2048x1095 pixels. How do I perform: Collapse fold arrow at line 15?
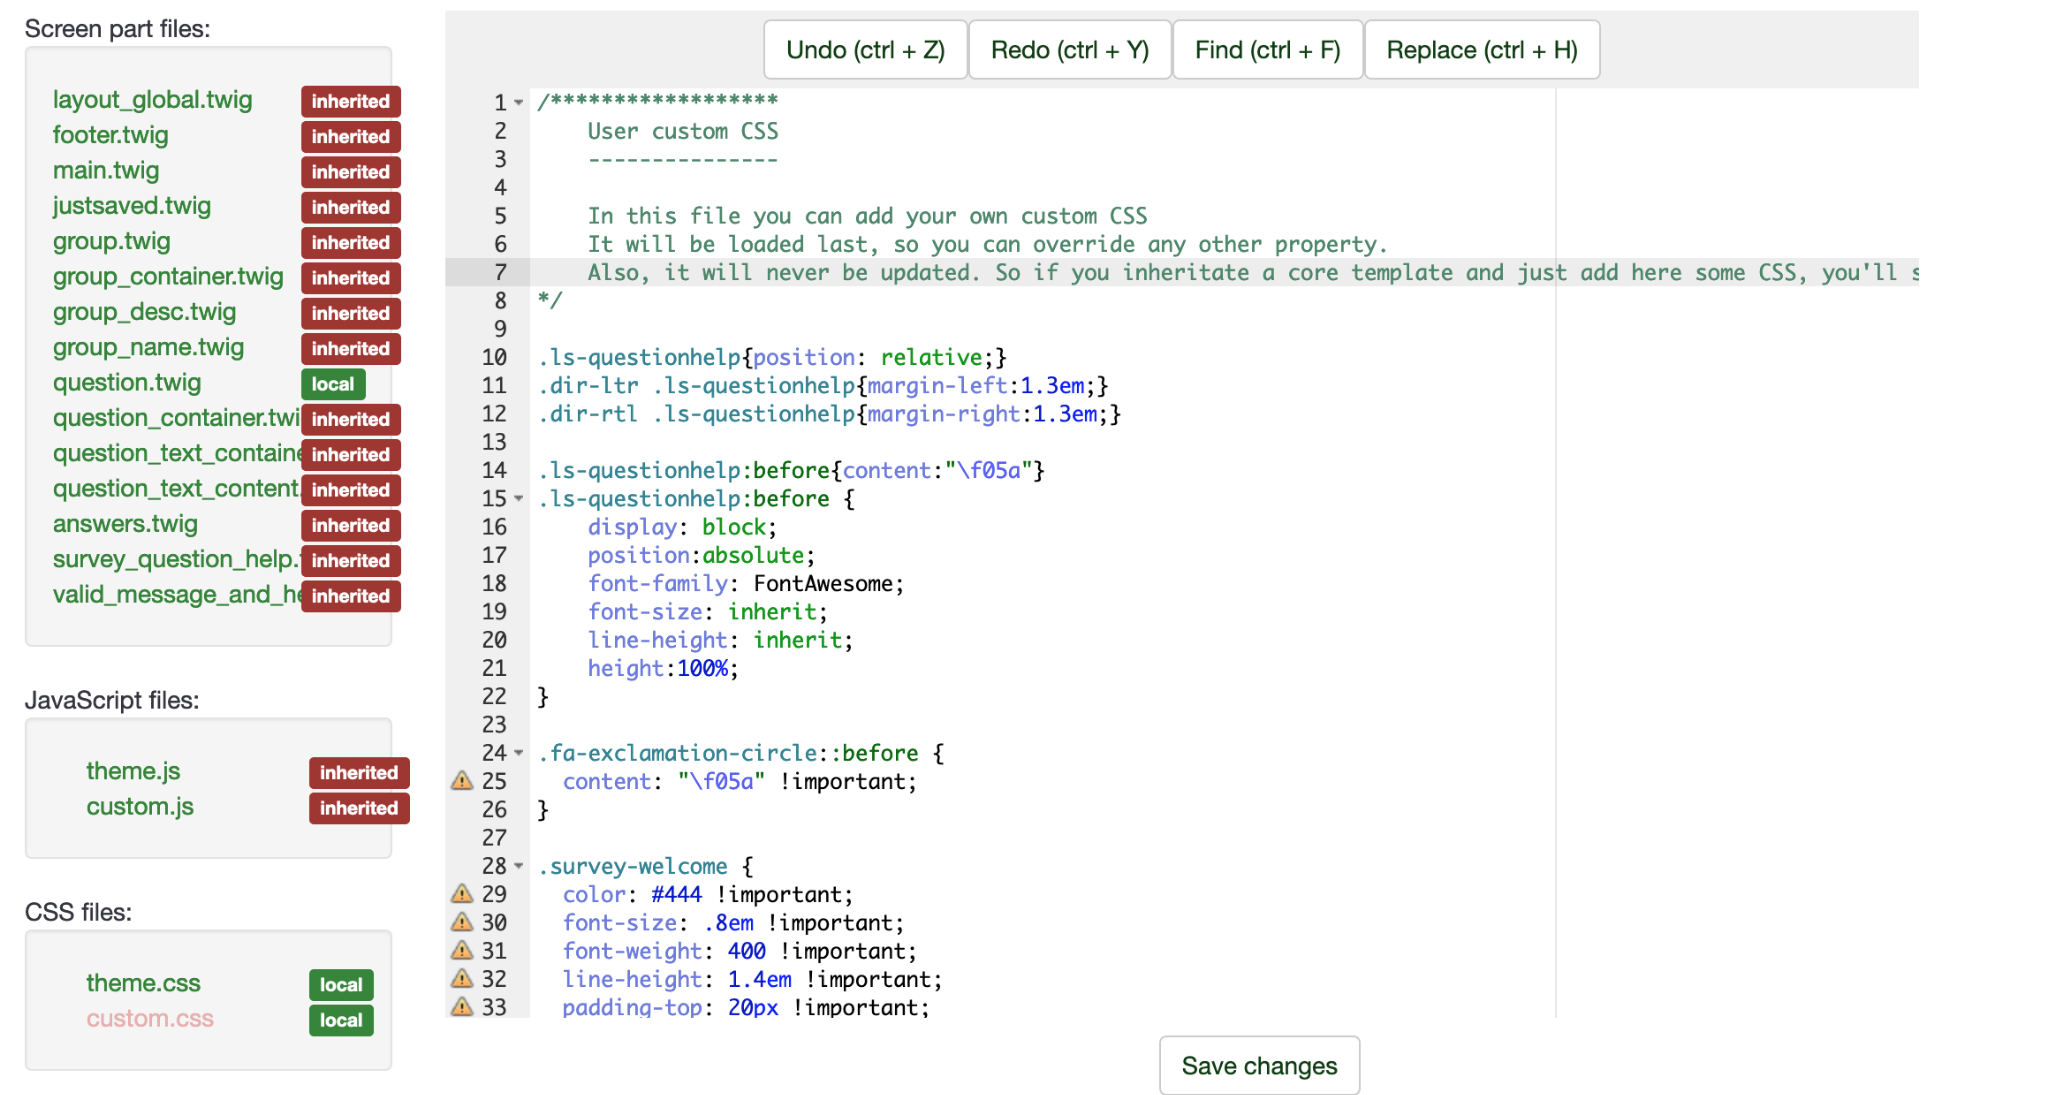pos(519,498)
